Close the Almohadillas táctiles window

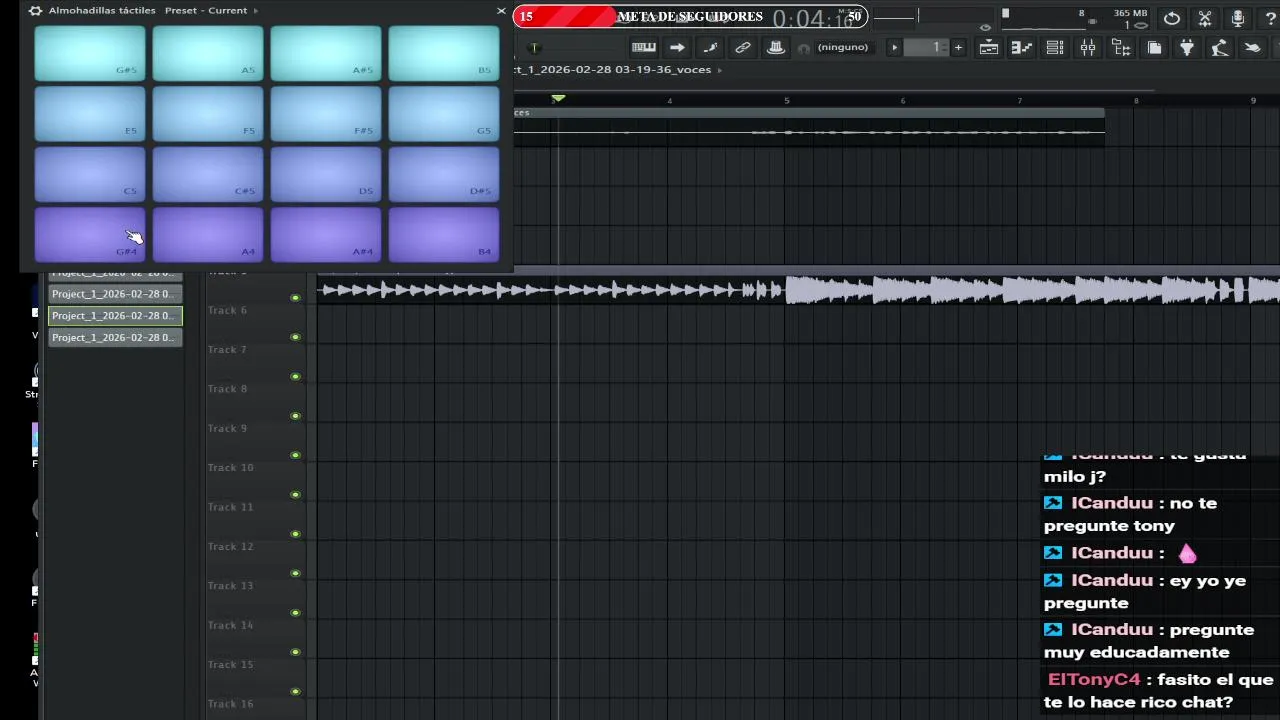501,11
